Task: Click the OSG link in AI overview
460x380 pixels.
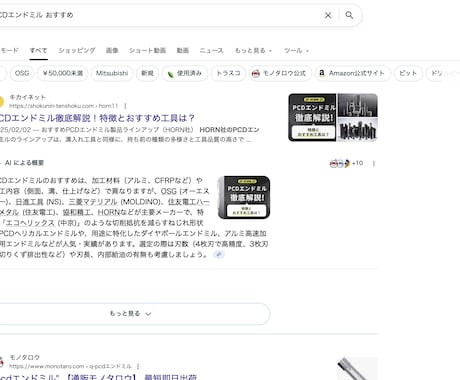Action: click(168, 191)
